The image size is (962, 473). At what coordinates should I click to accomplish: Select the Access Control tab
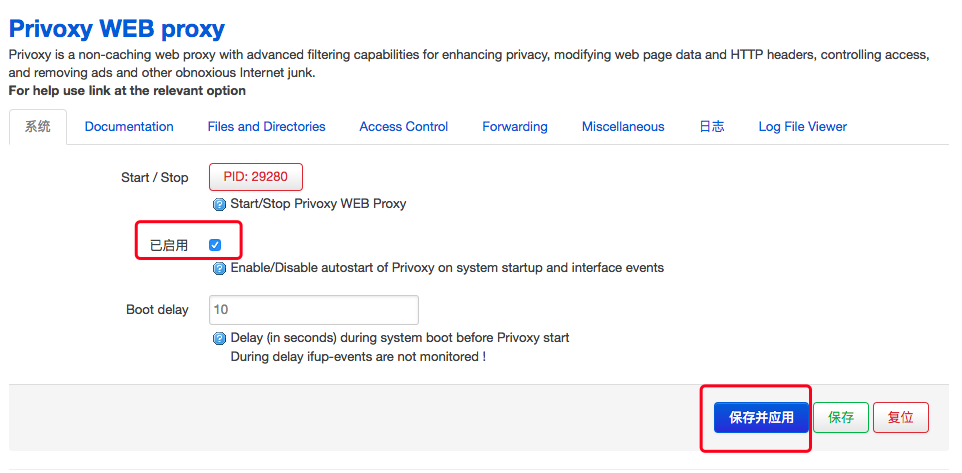(403, 127)
